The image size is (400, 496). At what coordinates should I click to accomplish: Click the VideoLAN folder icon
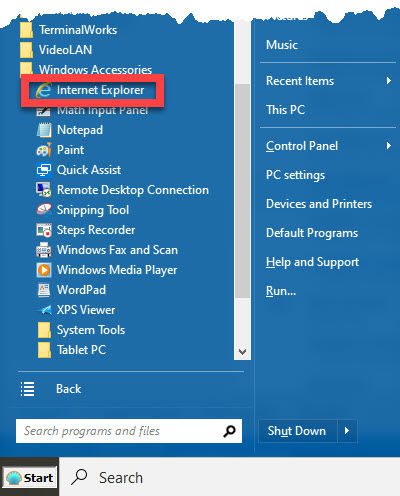pyautogui.click(x=26, y=50)
